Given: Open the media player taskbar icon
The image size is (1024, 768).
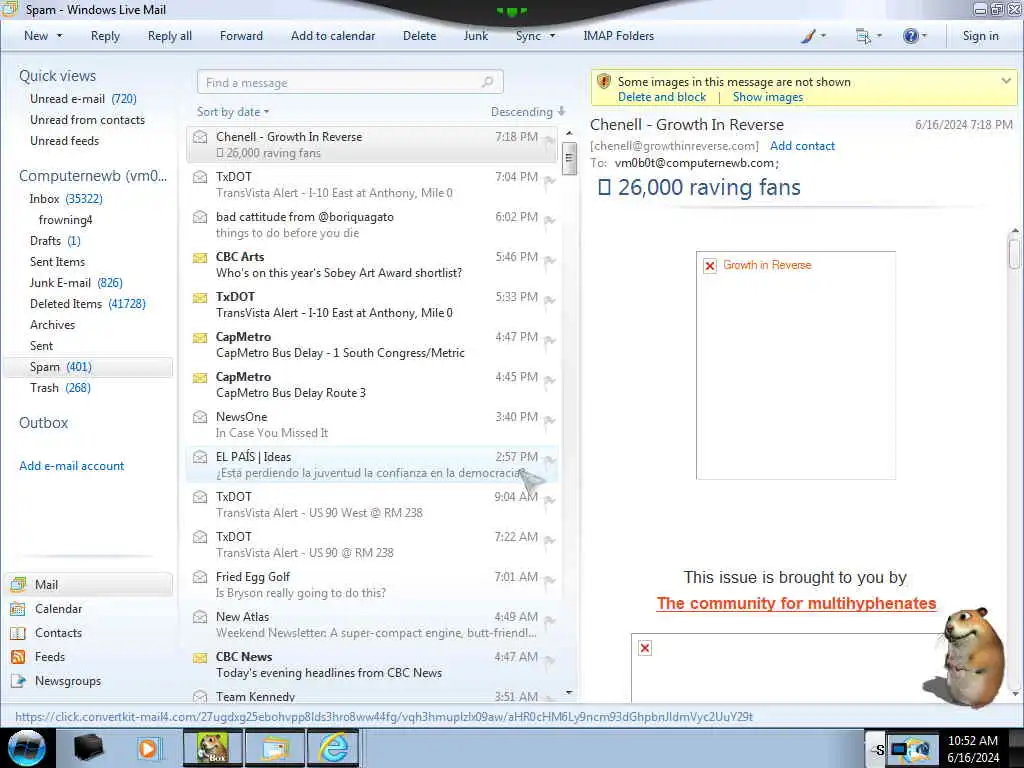Looking at the screenshot, I should click(148, 748).
